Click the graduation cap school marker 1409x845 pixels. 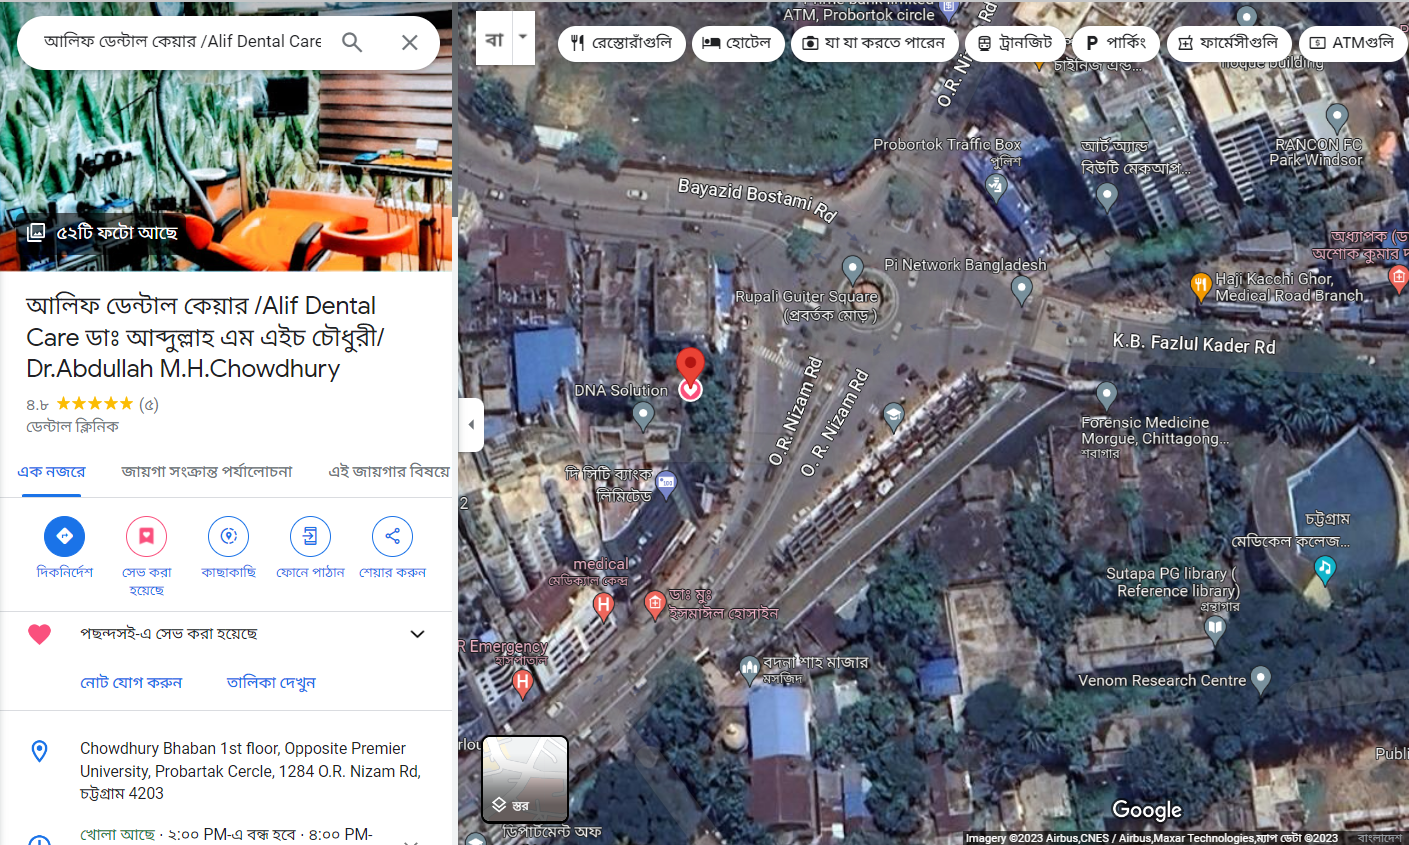(893, 415)
